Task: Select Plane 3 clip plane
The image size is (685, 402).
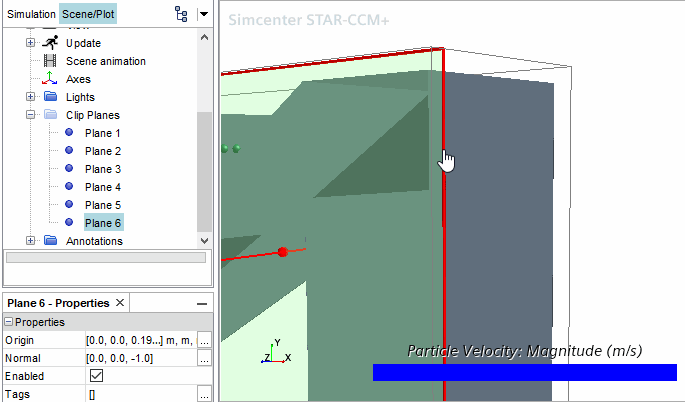Action: [x=103, y=169]
